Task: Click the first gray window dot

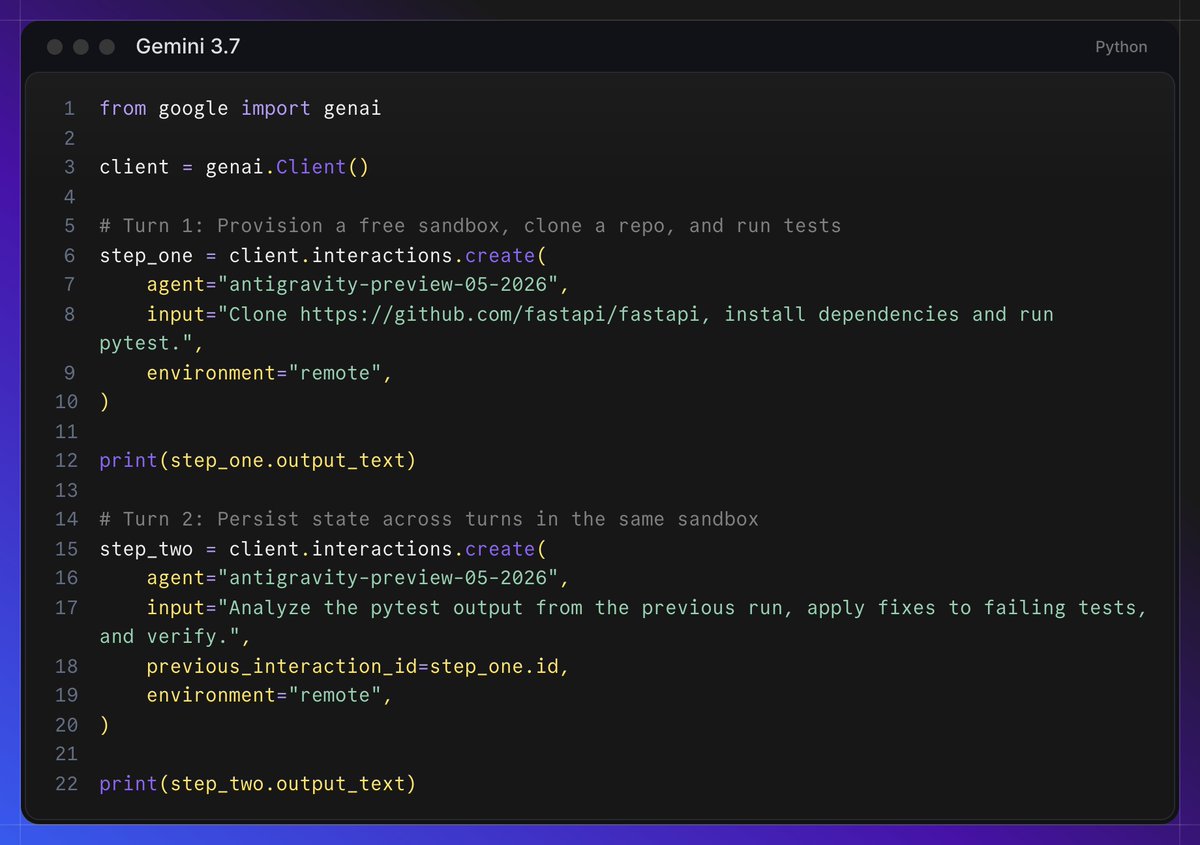Action: (x=54, y=47)
